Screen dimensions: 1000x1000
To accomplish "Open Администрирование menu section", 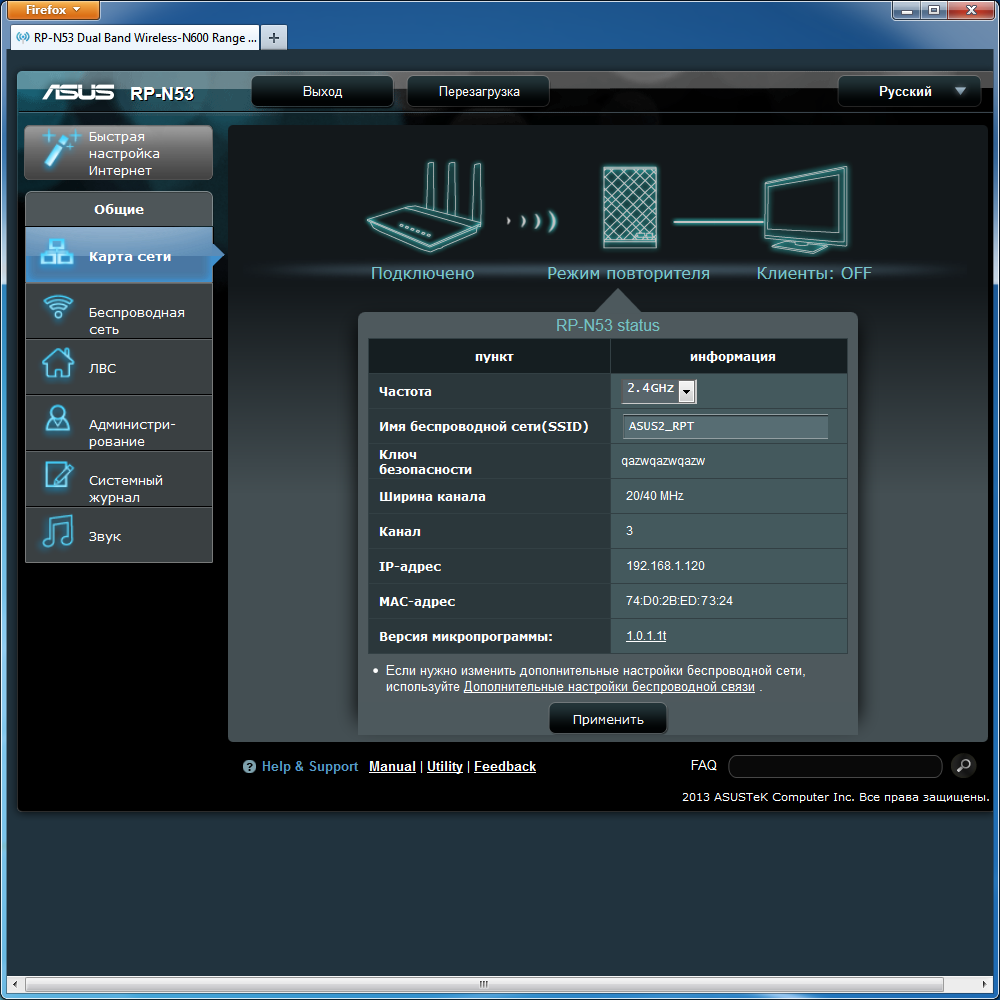I will pos(119,423).
